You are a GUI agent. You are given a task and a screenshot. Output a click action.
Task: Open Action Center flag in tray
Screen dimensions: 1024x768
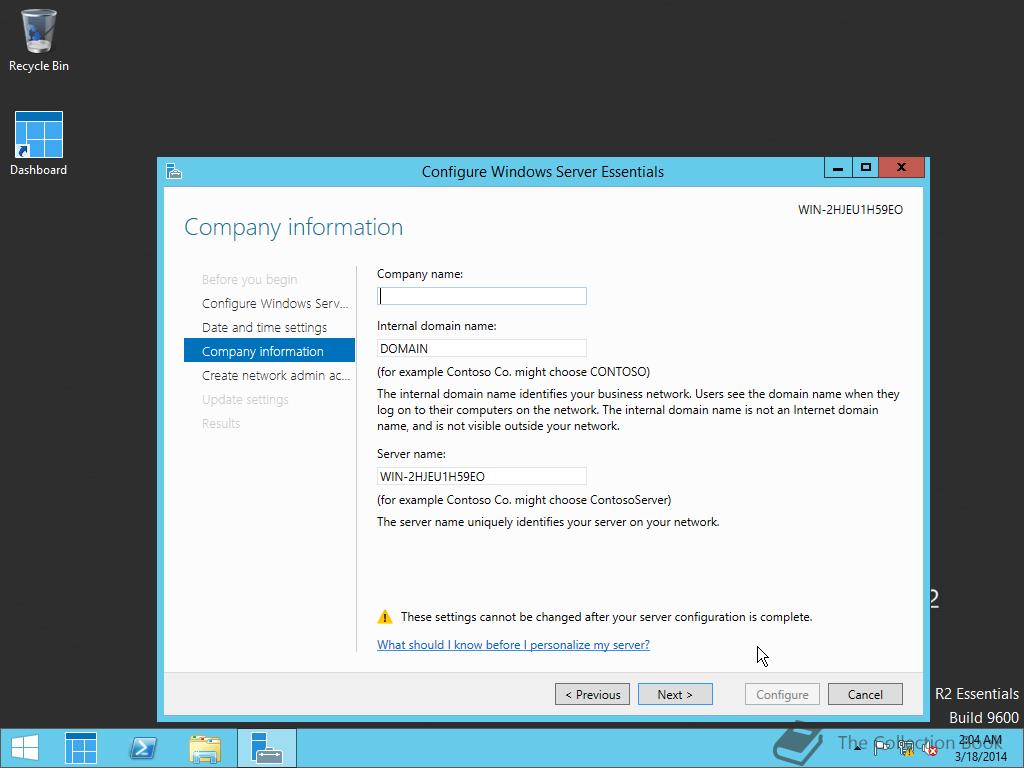click(881, 749)
